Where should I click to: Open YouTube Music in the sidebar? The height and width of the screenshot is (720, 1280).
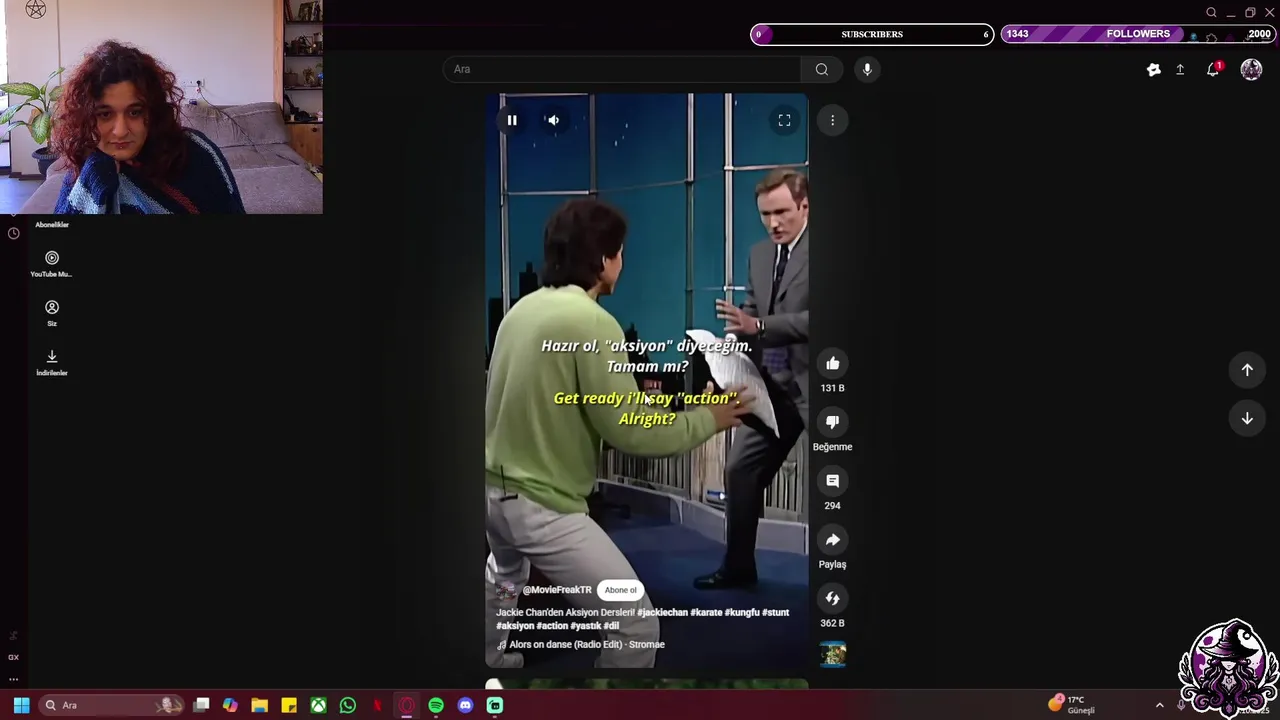(x=51, y=264)
